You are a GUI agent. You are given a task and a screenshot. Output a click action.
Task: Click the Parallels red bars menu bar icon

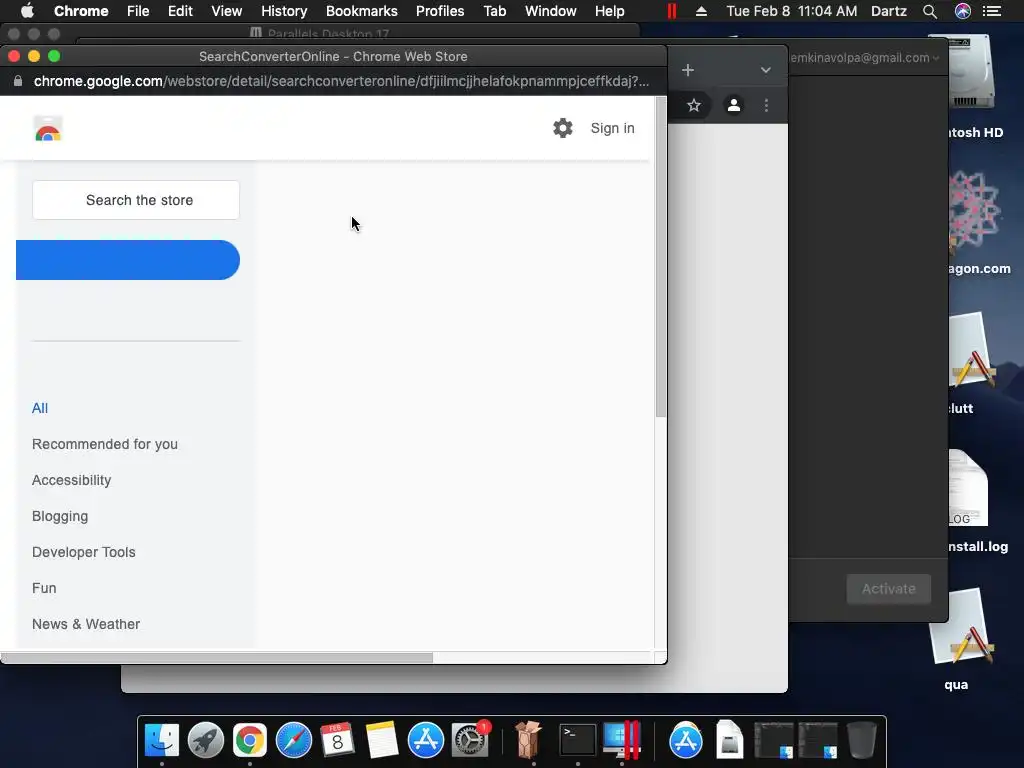pyautogui.click(x=671, y=11)
